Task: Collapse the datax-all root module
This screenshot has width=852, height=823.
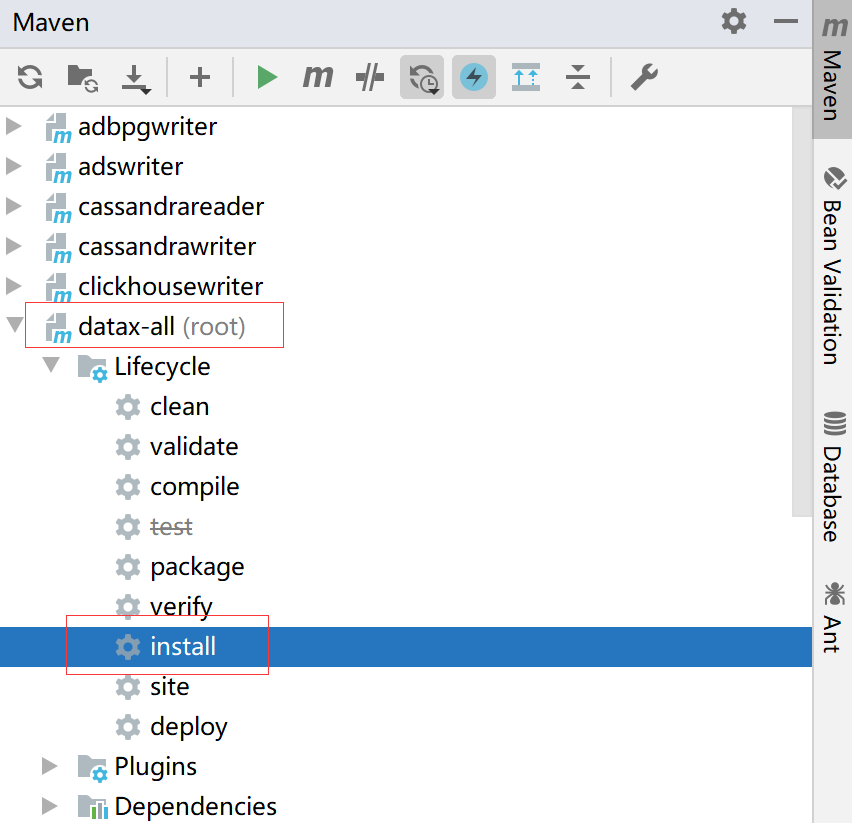Action: pyautogui.click(x=15, y=325)
